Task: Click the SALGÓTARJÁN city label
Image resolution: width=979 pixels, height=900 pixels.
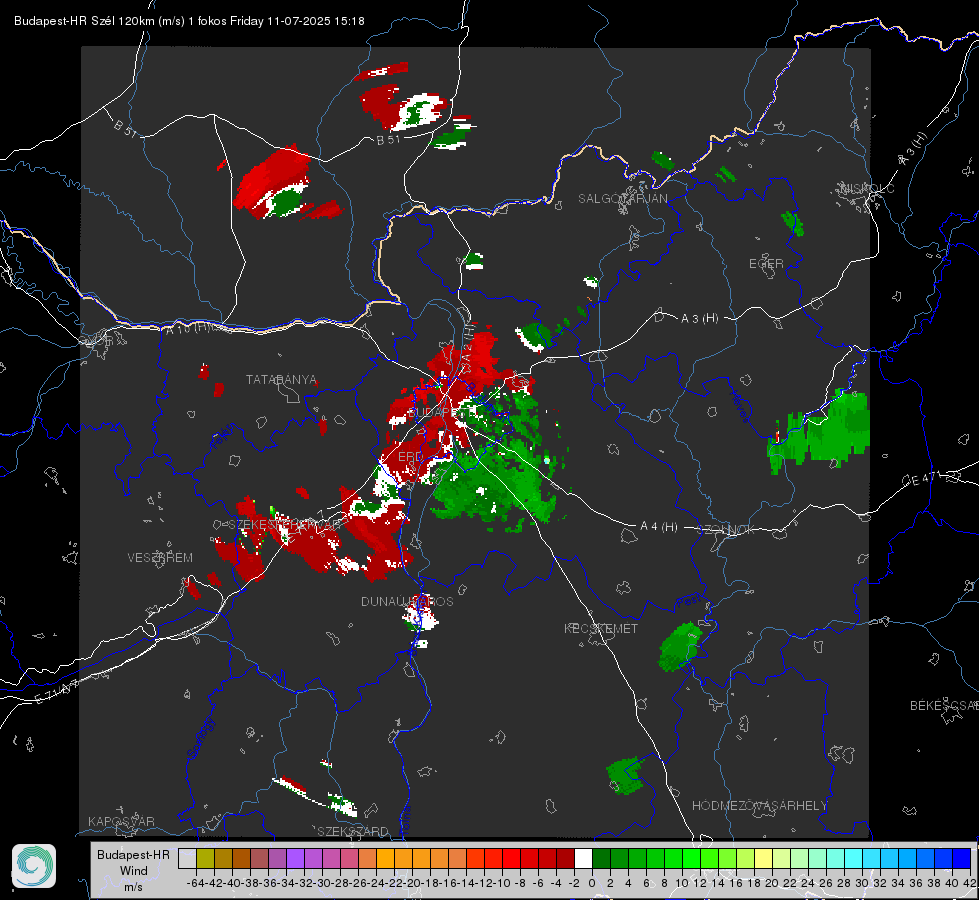Action: tap(622, 199)
